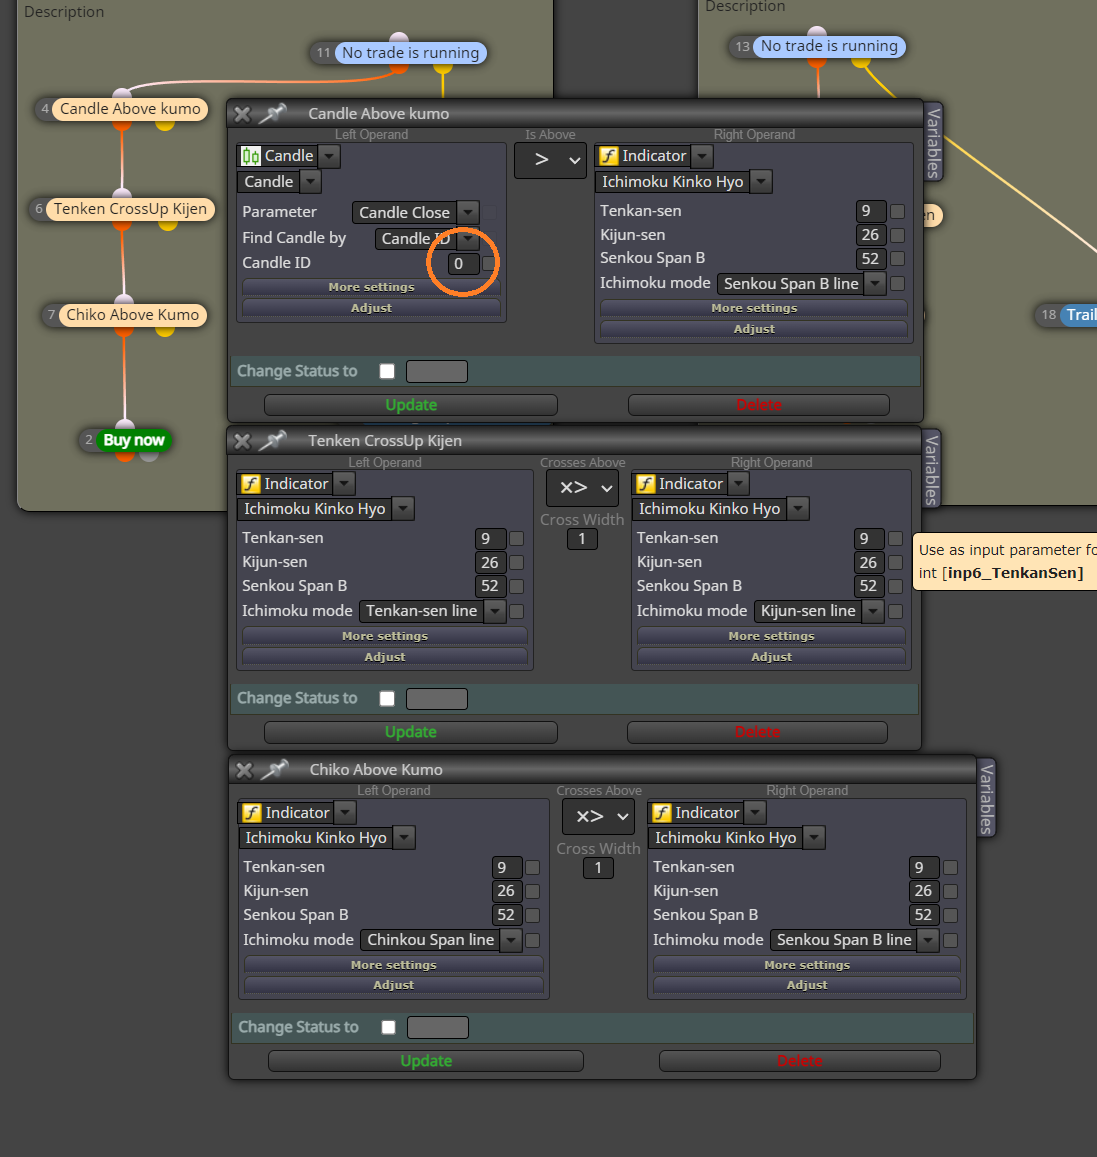1097x1157 pixels.
Task: Open Candle operand type dropdown arrow
Action: pyautogui.click(x=330, y=156)
